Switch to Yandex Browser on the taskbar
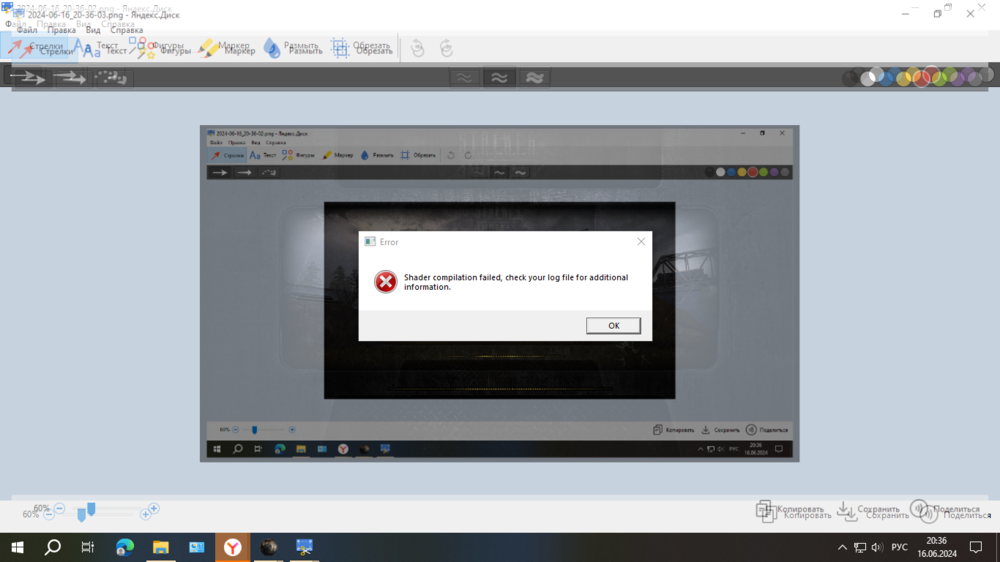Image resolution: width=1000 pixels, height=562 pixels. (x=233, y=547)
